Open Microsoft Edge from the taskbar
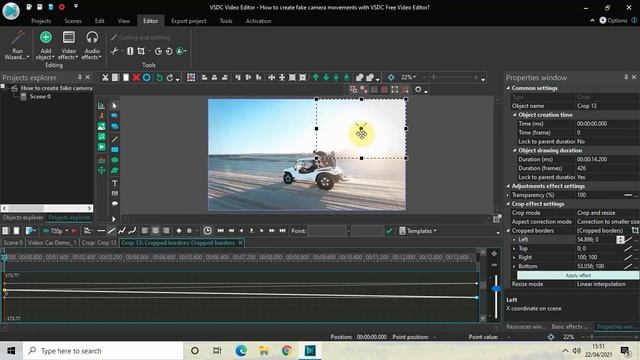The height and width of the screenshot is (360, 640). click(241, 351)
